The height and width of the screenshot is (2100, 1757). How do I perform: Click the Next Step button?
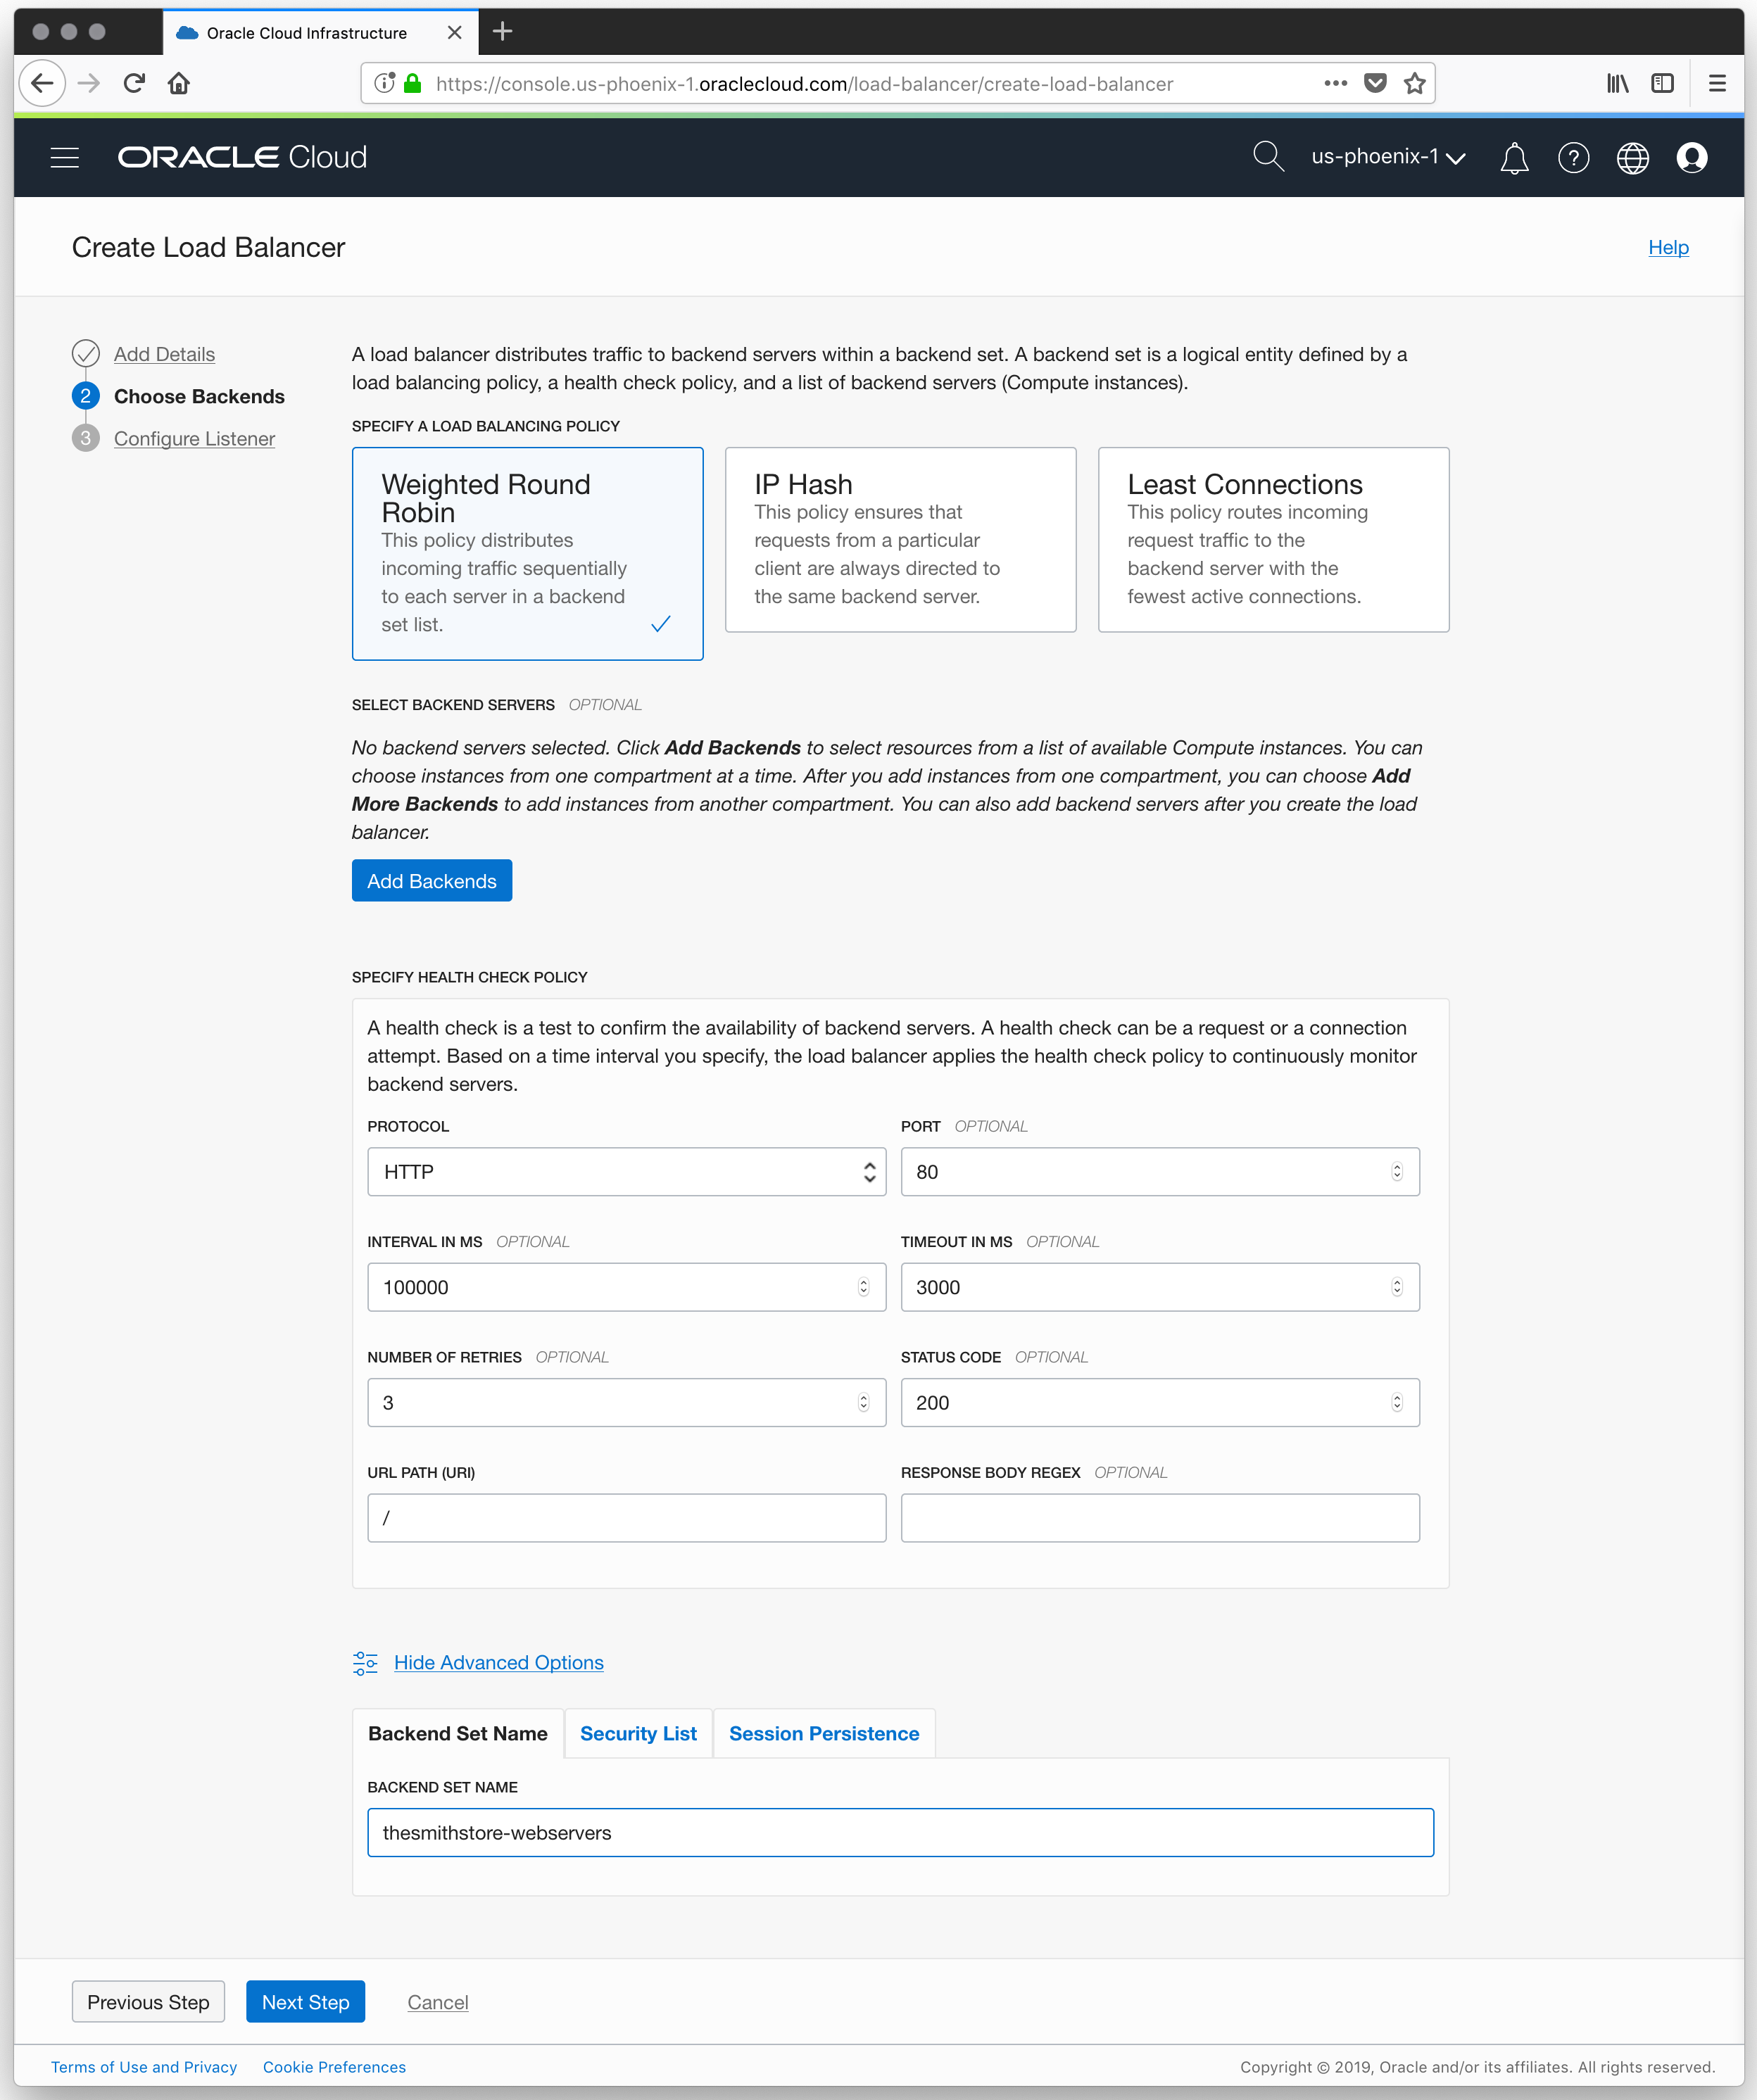(x=305, y=2002)
